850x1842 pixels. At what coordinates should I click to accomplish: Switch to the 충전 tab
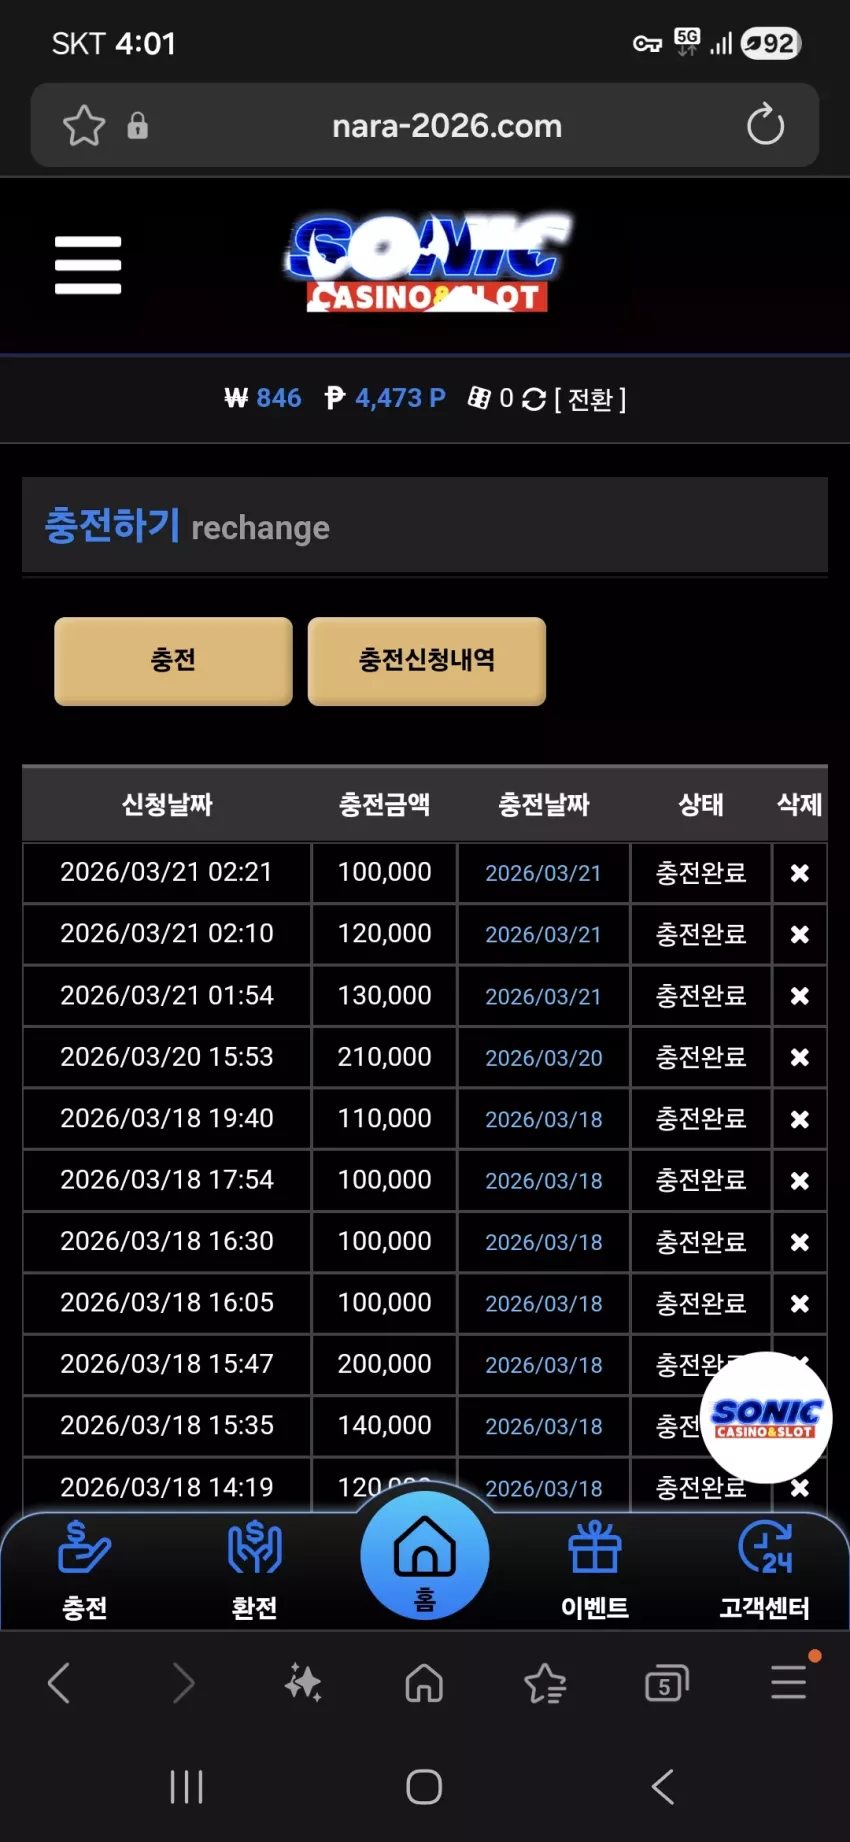tap(173, 661)
